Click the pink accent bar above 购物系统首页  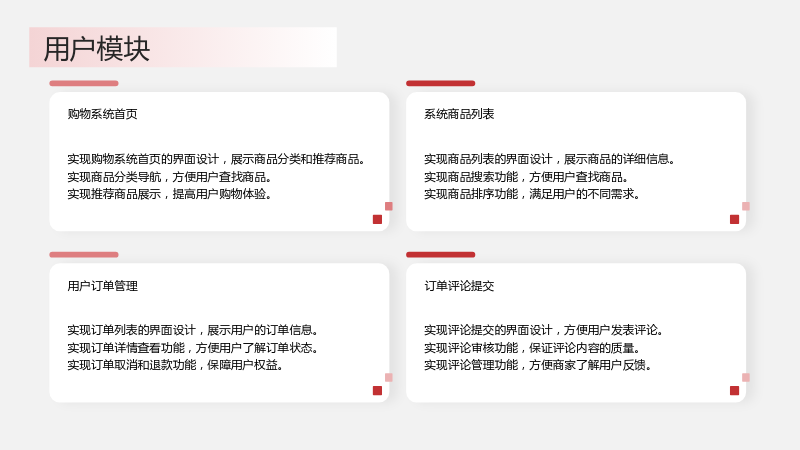pyautogui.click(x=84, y=83)
